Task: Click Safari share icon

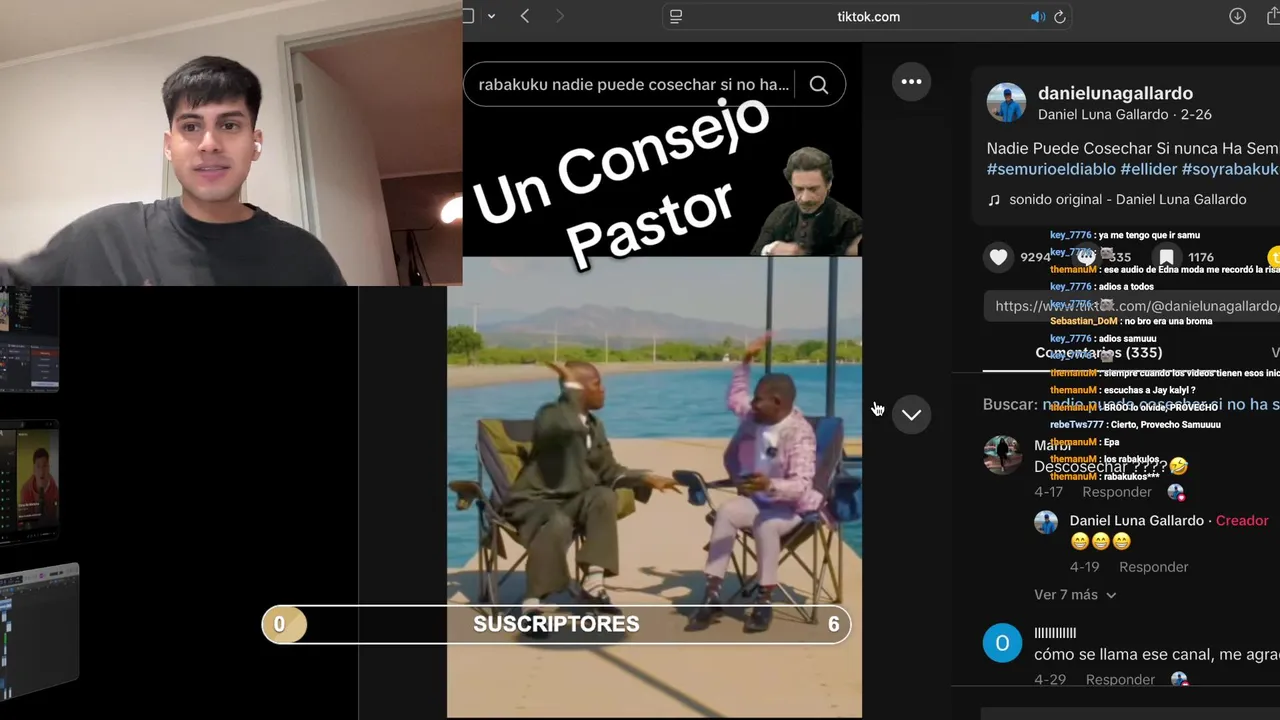Action: pyautogui.click(x=1273, y=16)
